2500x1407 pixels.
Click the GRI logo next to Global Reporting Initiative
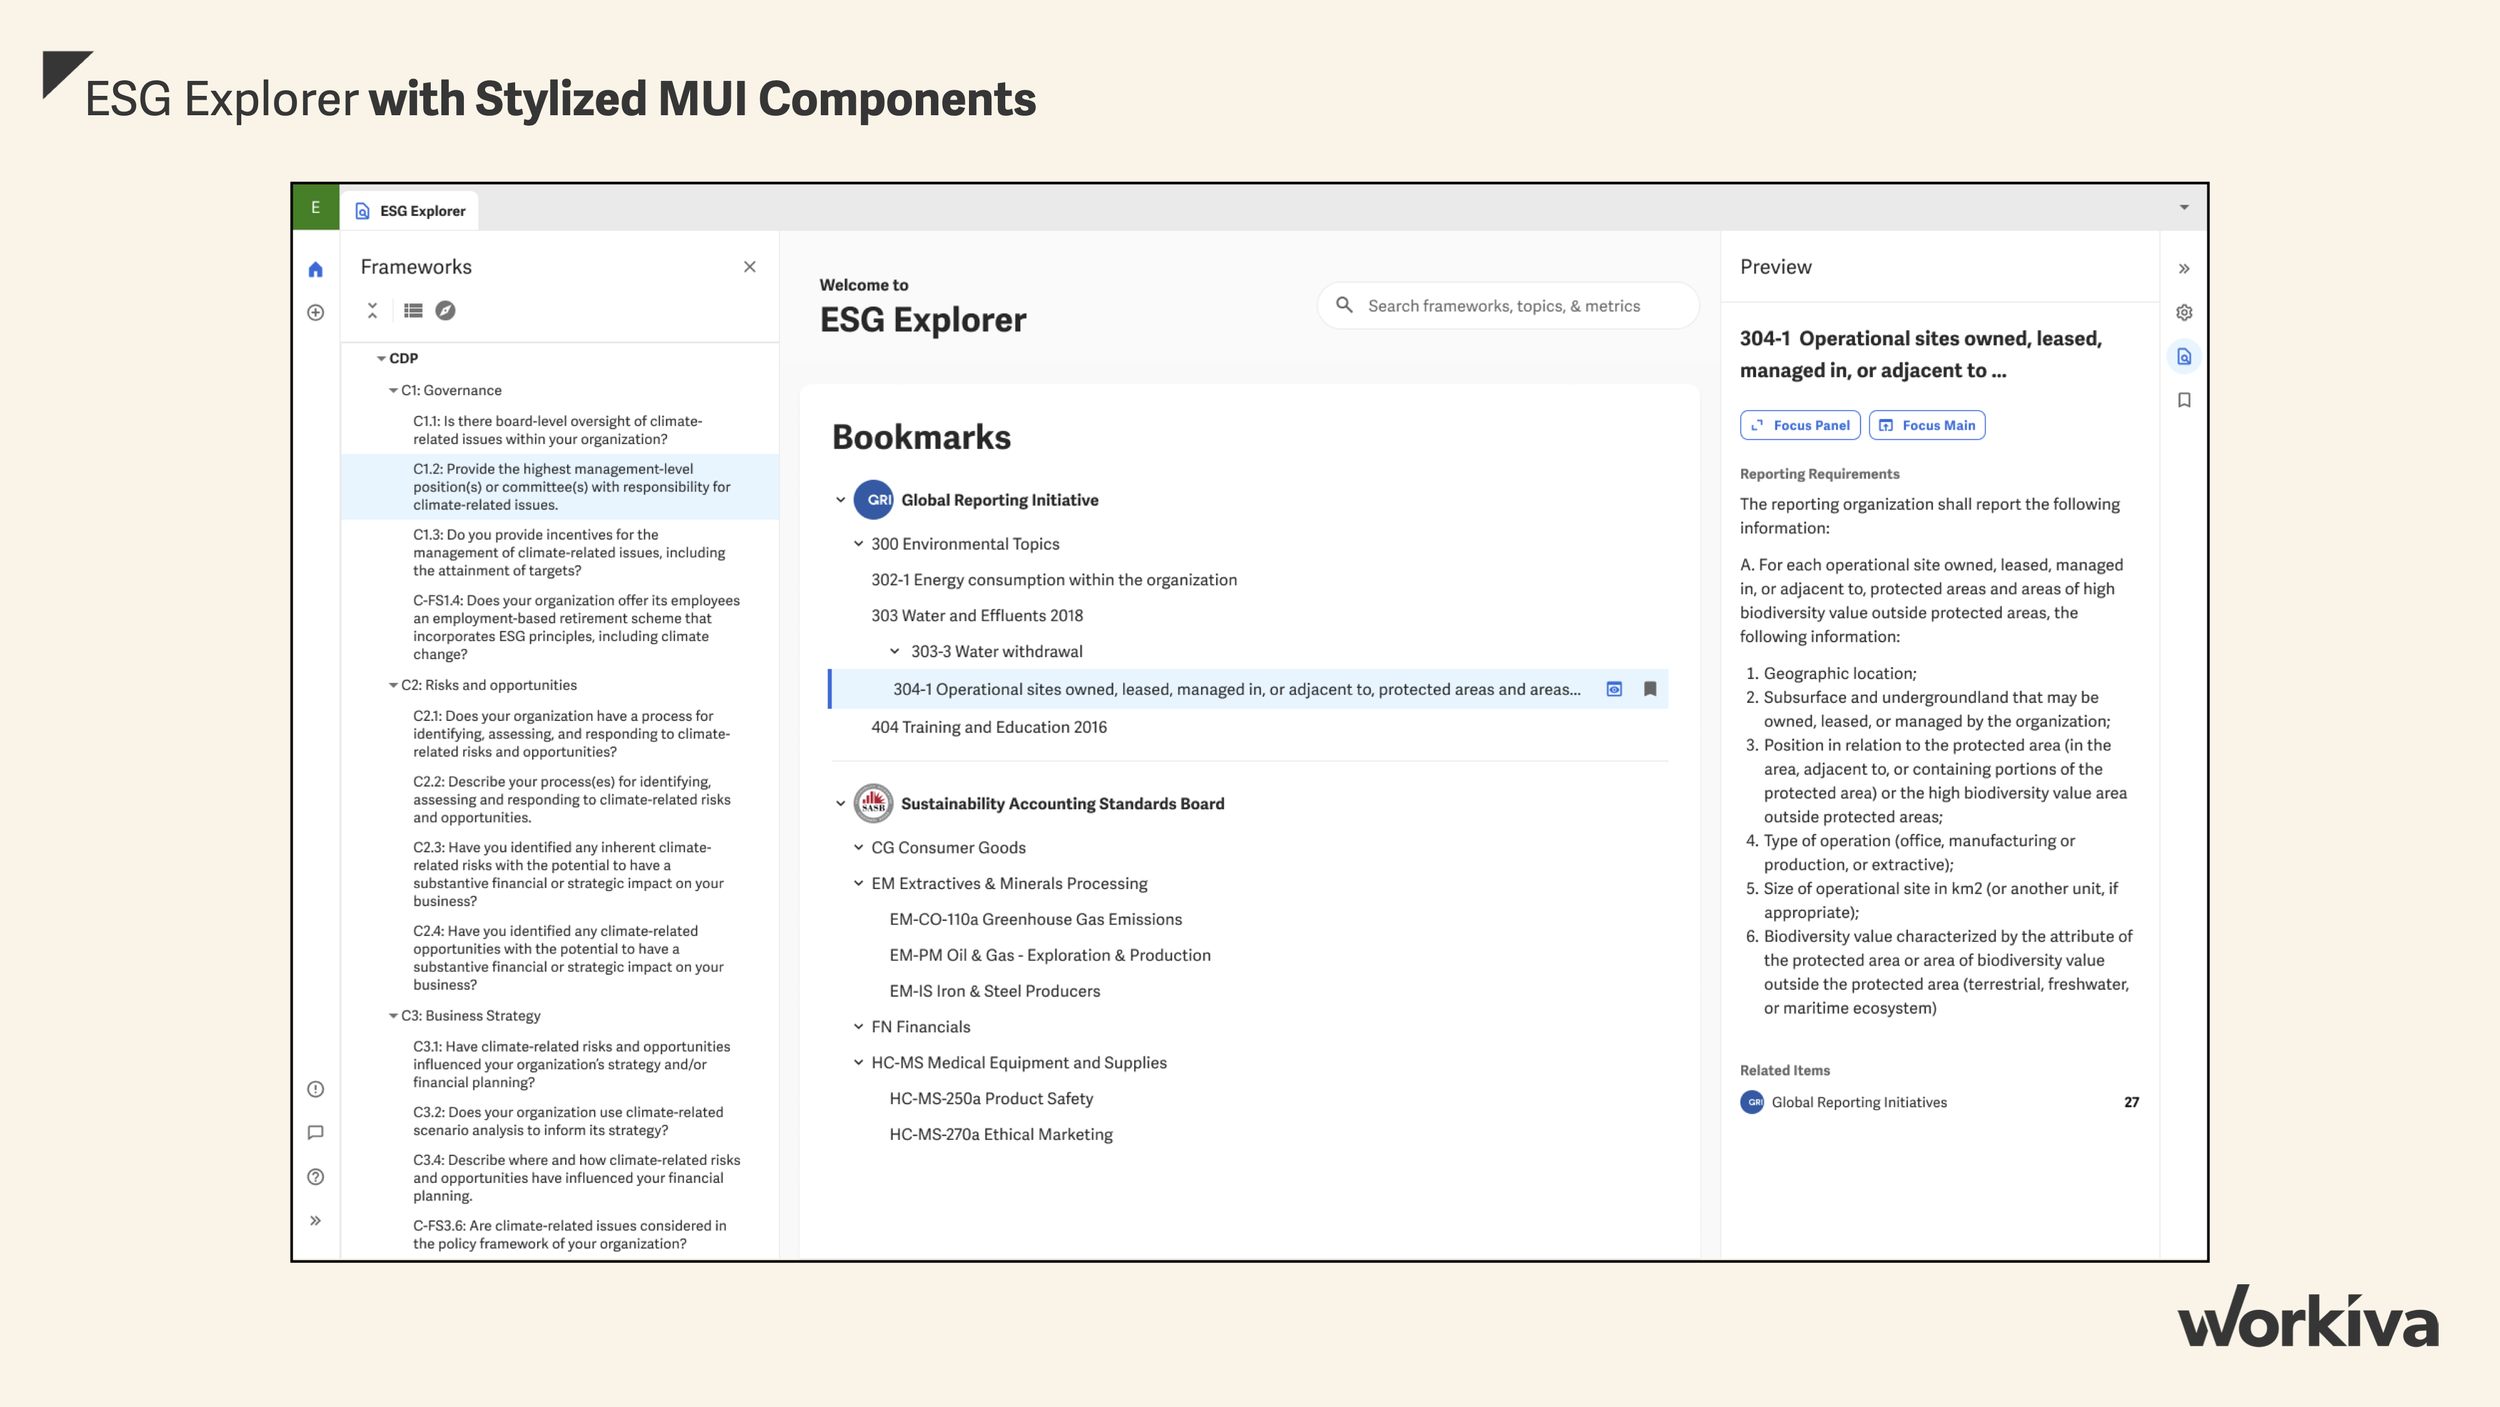tap(873, 500)
